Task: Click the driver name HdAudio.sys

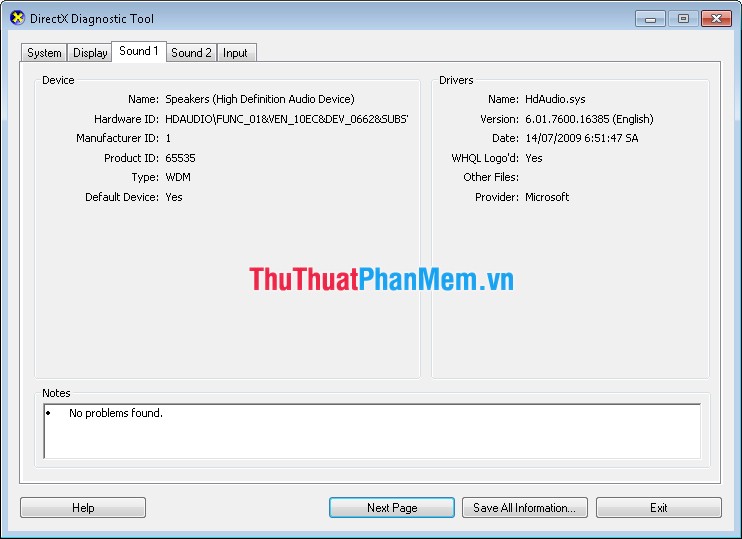Action: 555,99
